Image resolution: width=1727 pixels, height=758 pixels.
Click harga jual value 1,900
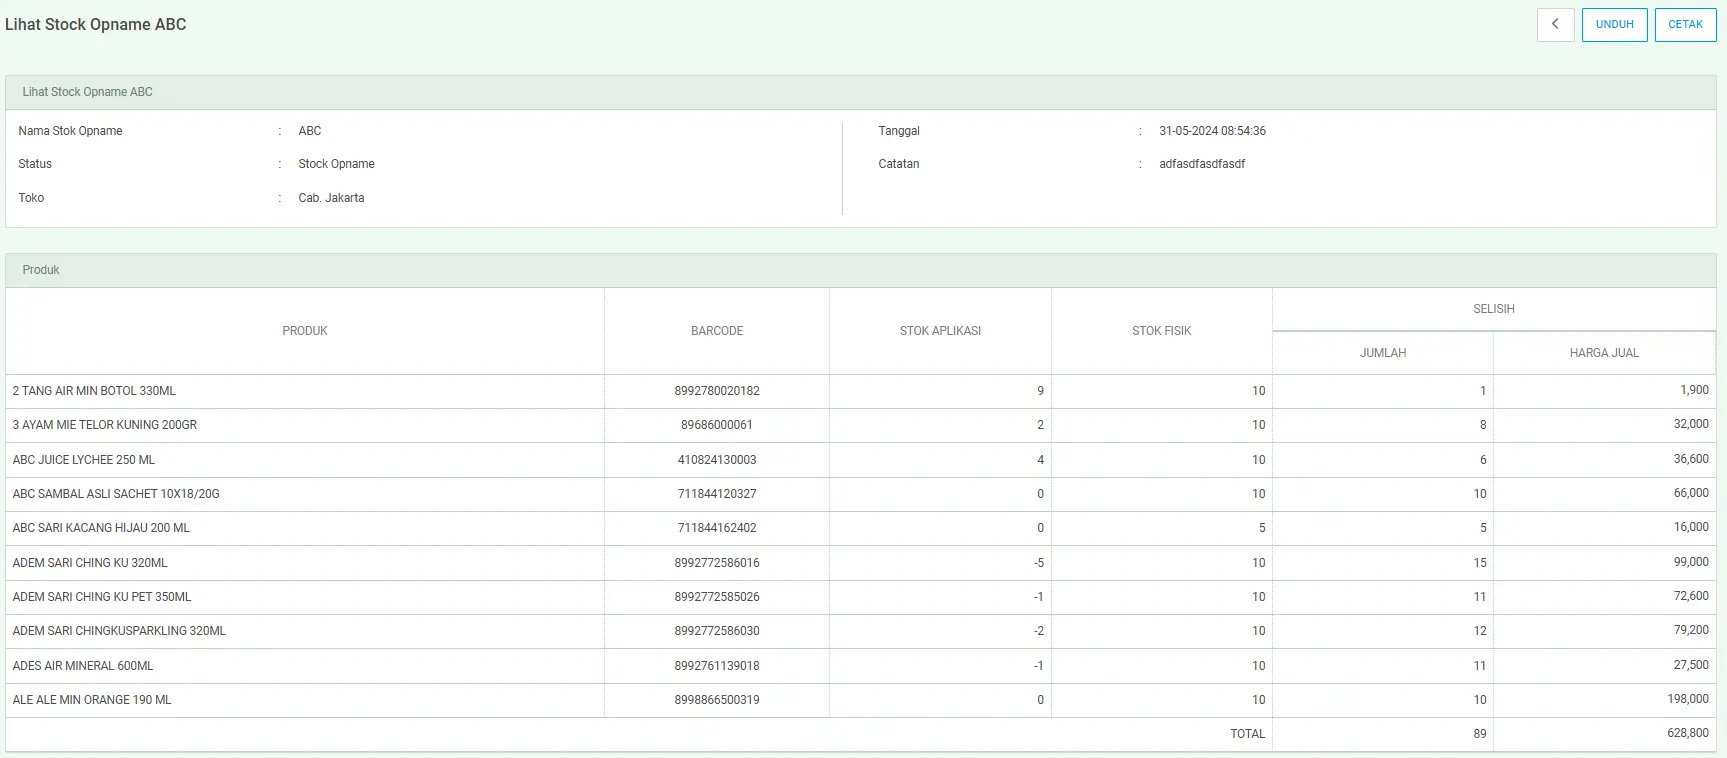pyautogui.click(x=1694, y=390)
